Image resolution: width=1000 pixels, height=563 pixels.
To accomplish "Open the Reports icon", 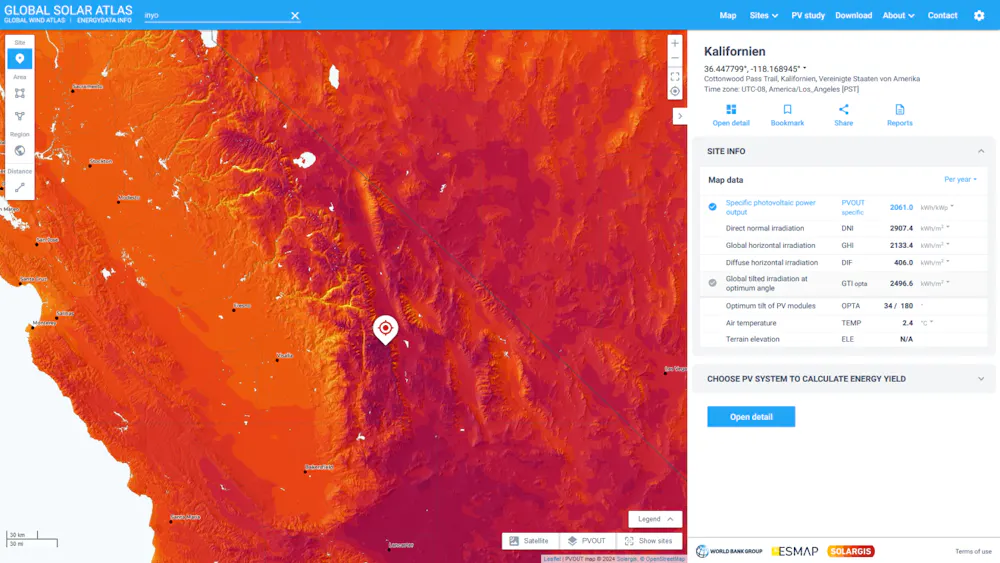I will (899, 110).
